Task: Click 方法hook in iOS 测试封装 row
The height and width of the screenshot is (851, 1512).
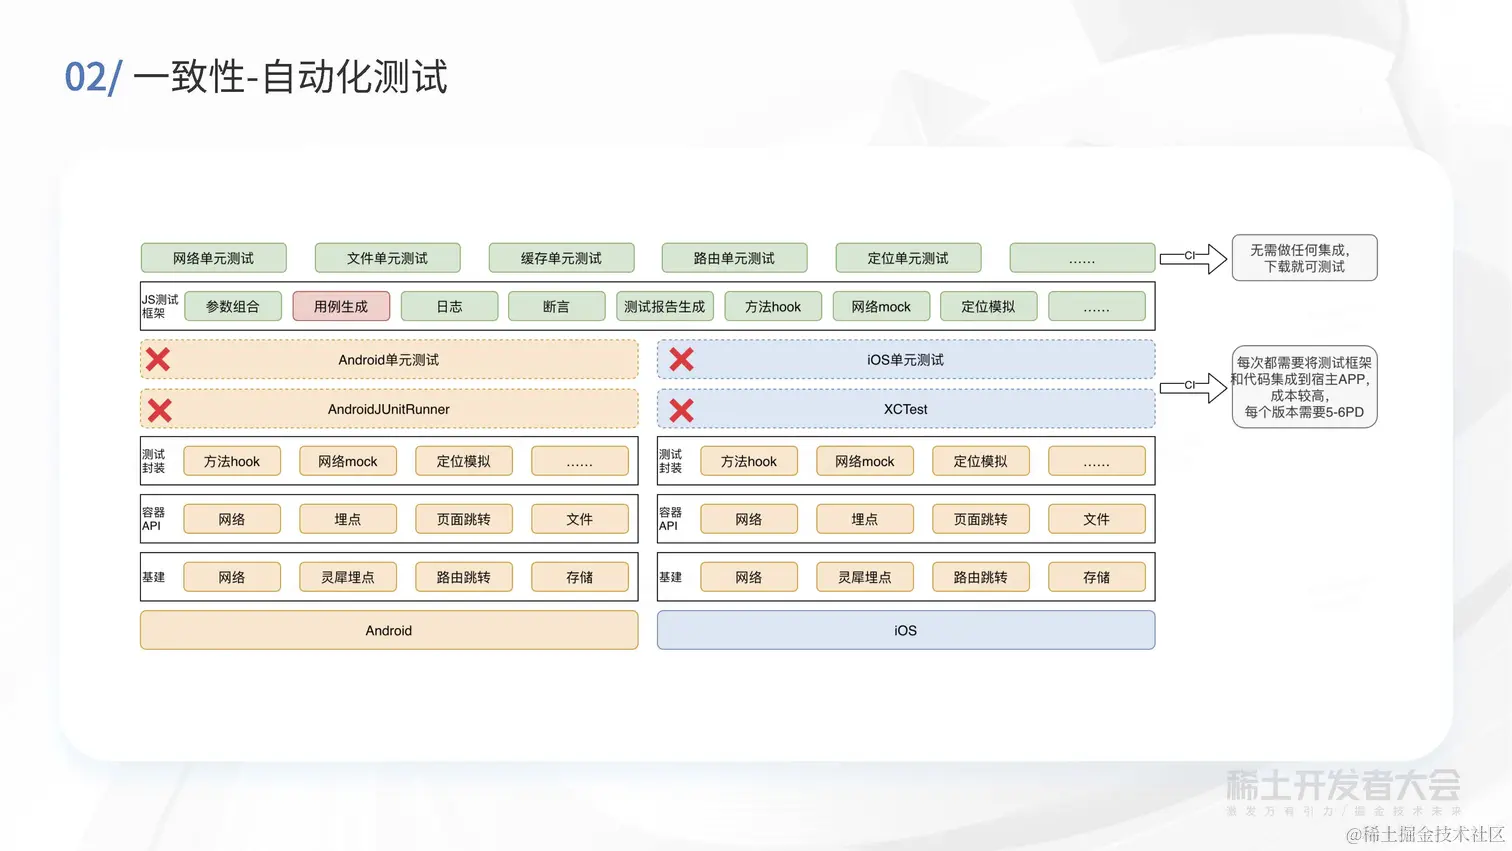Action: click(749, 461)
